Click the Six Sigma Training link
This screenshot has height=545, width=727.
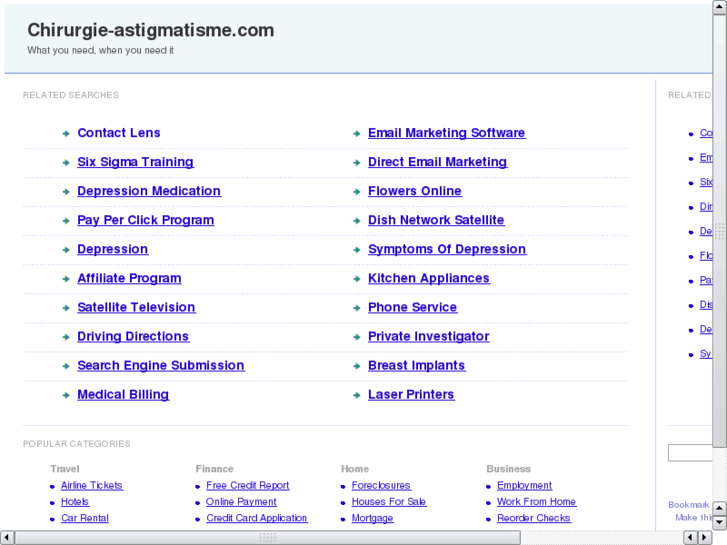[x=135, y=162]
